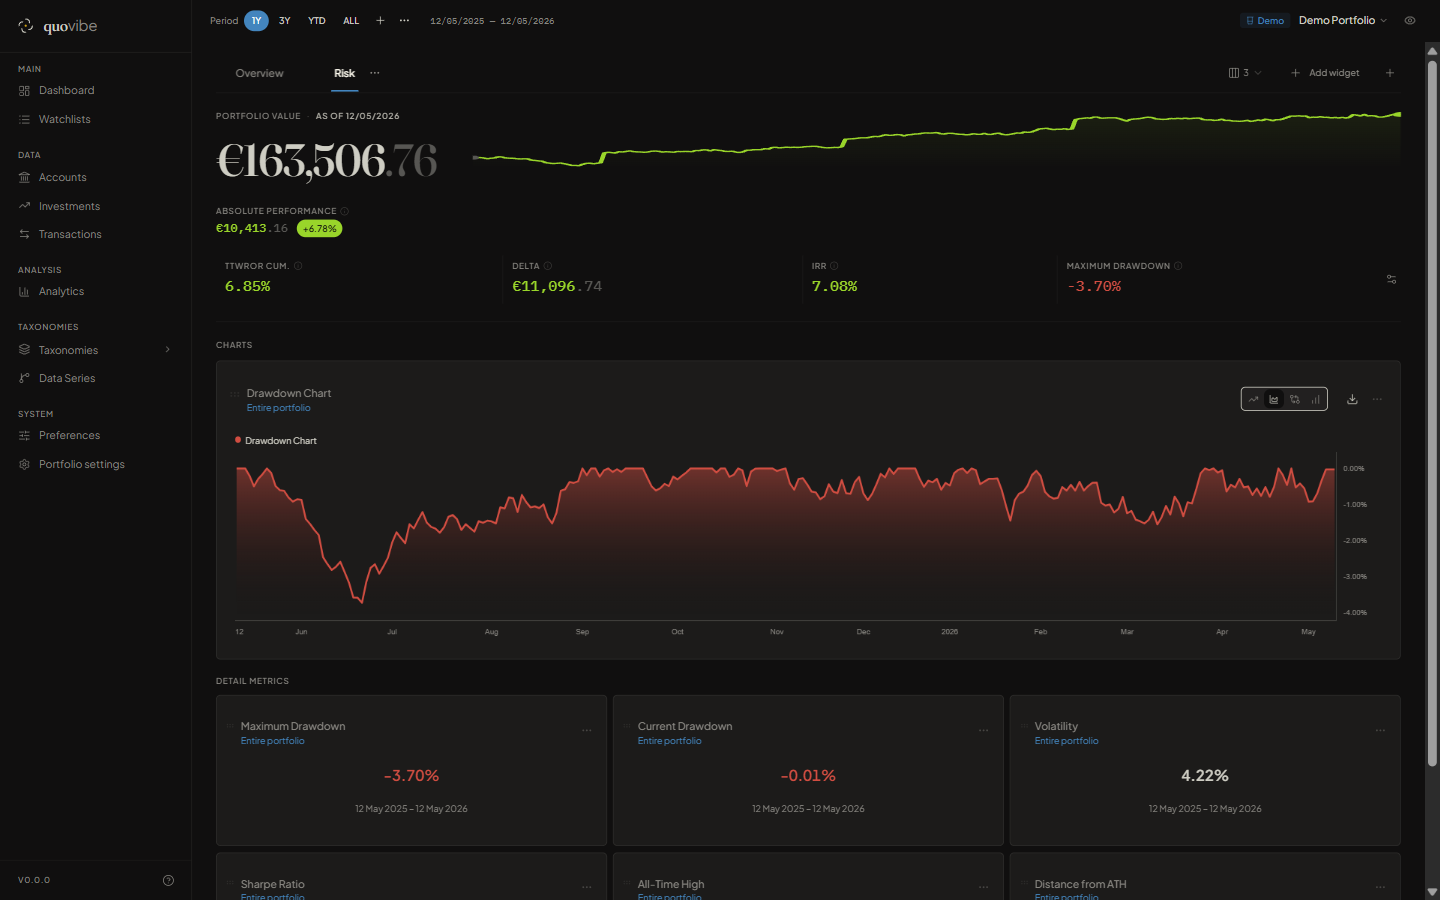Expand the Taxonomies sidebar item chevron

[168, 350]
